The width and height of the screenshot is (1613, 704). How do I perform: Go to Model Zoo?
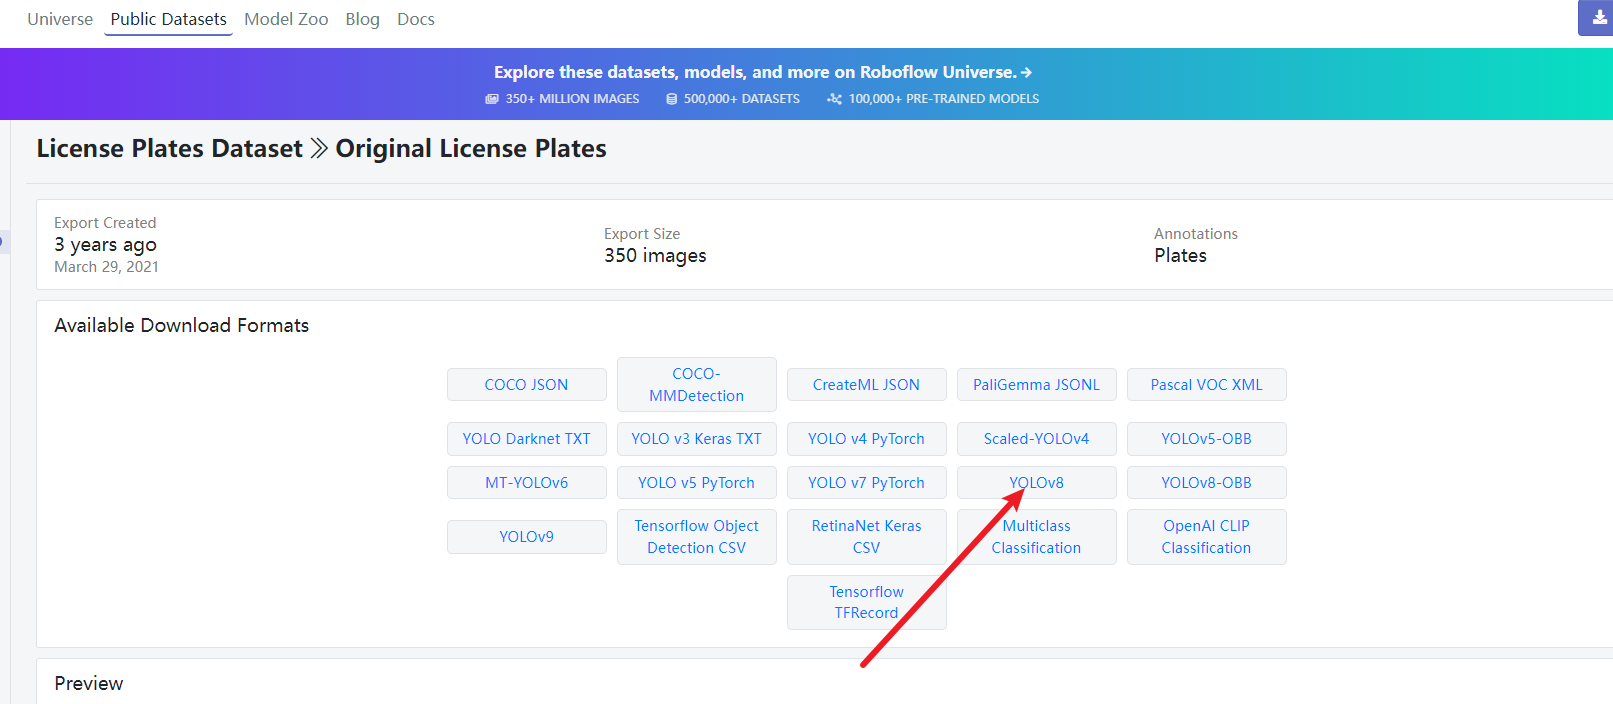286,19
